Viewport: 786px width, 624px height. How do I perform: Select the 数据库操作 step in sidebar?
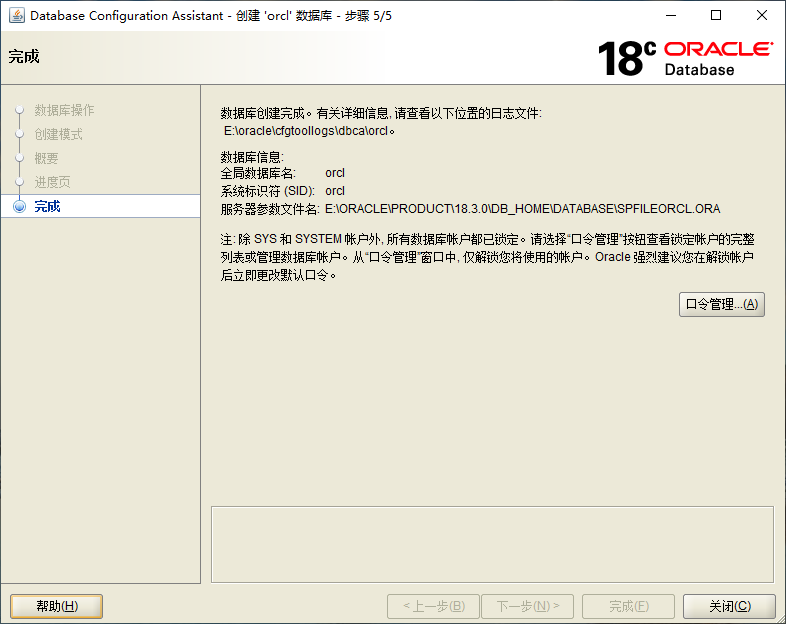[x=64, y=110]
